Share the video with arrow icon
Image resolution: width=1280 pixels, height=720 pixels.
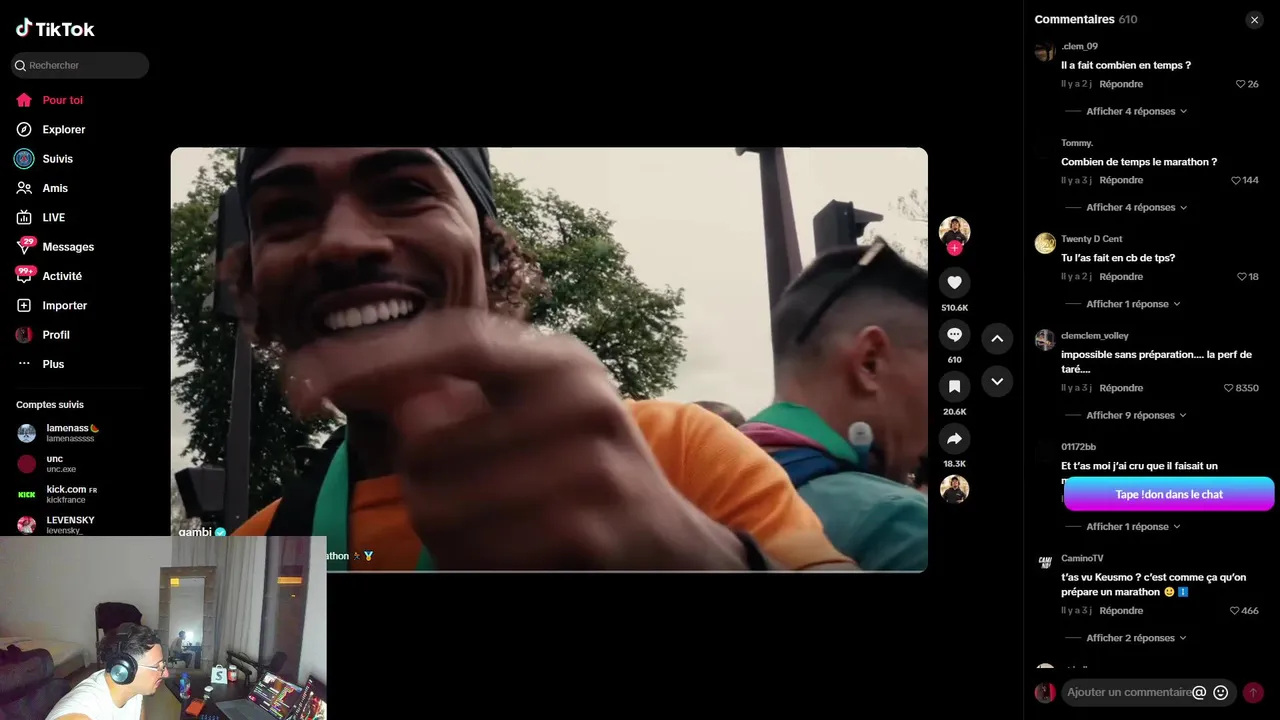tap(954, 438)
